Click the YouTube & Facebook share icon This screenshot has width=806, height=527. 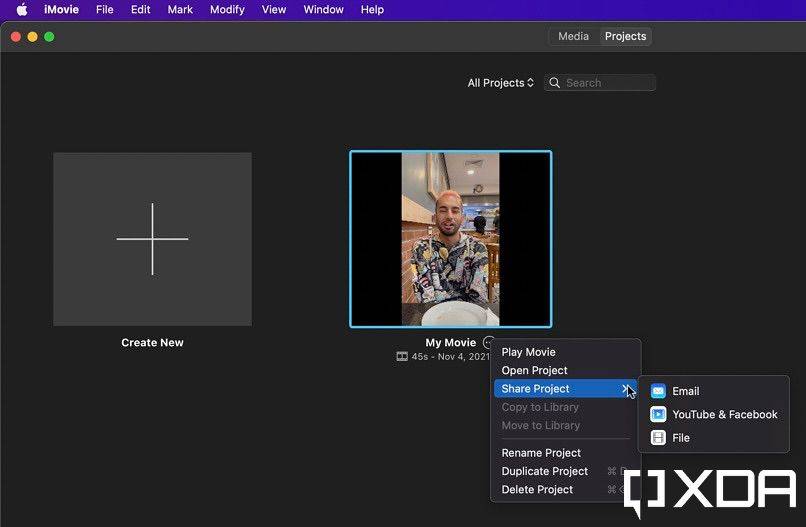pyautogui.click(x=658, y=414)
